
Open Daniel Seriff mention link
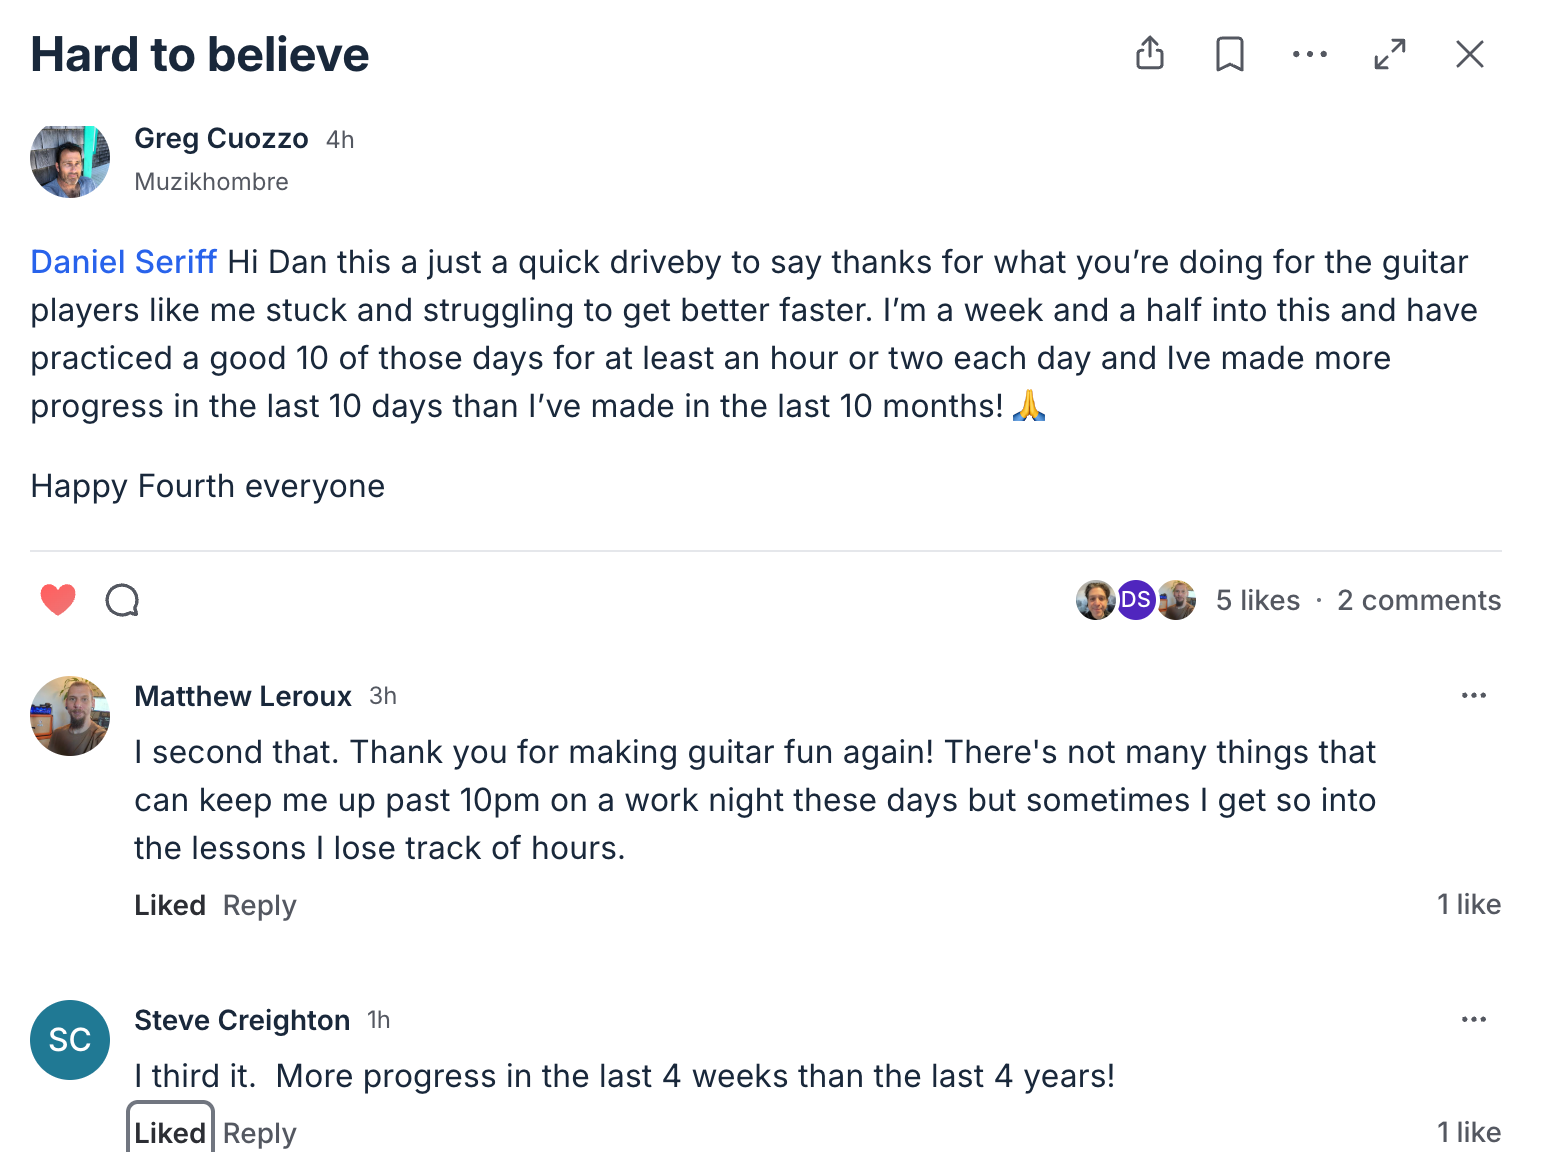click(x=123, y=262)
